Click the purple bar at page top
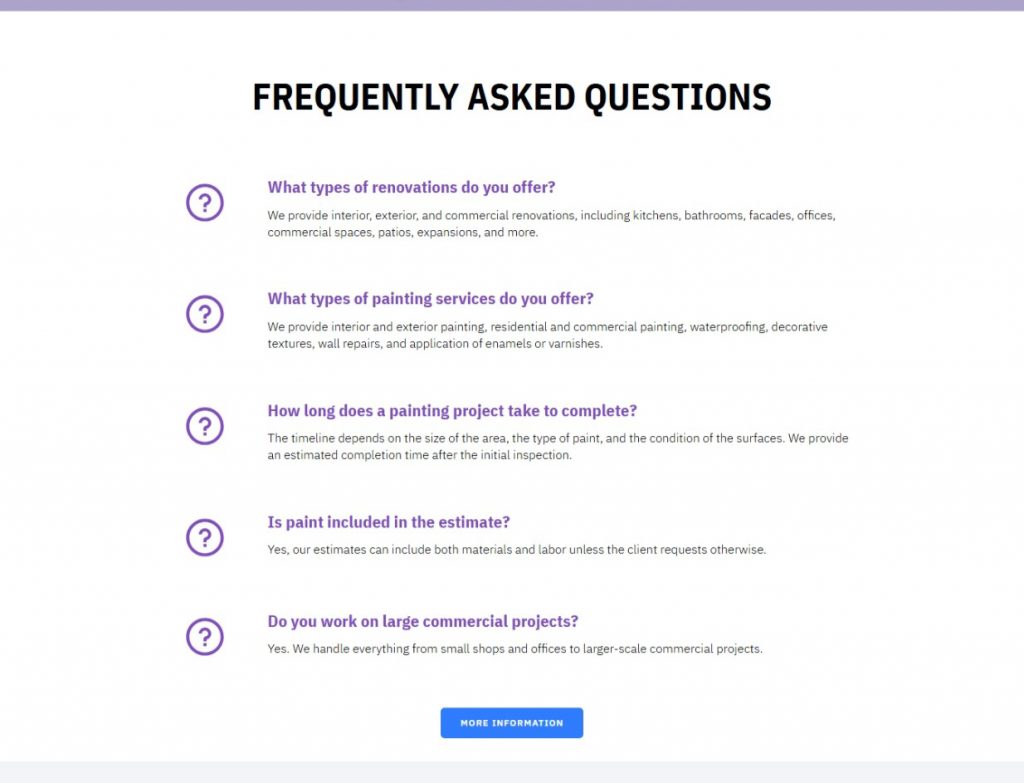Viewport: 1024px width, 783px height. pos(512,5)
